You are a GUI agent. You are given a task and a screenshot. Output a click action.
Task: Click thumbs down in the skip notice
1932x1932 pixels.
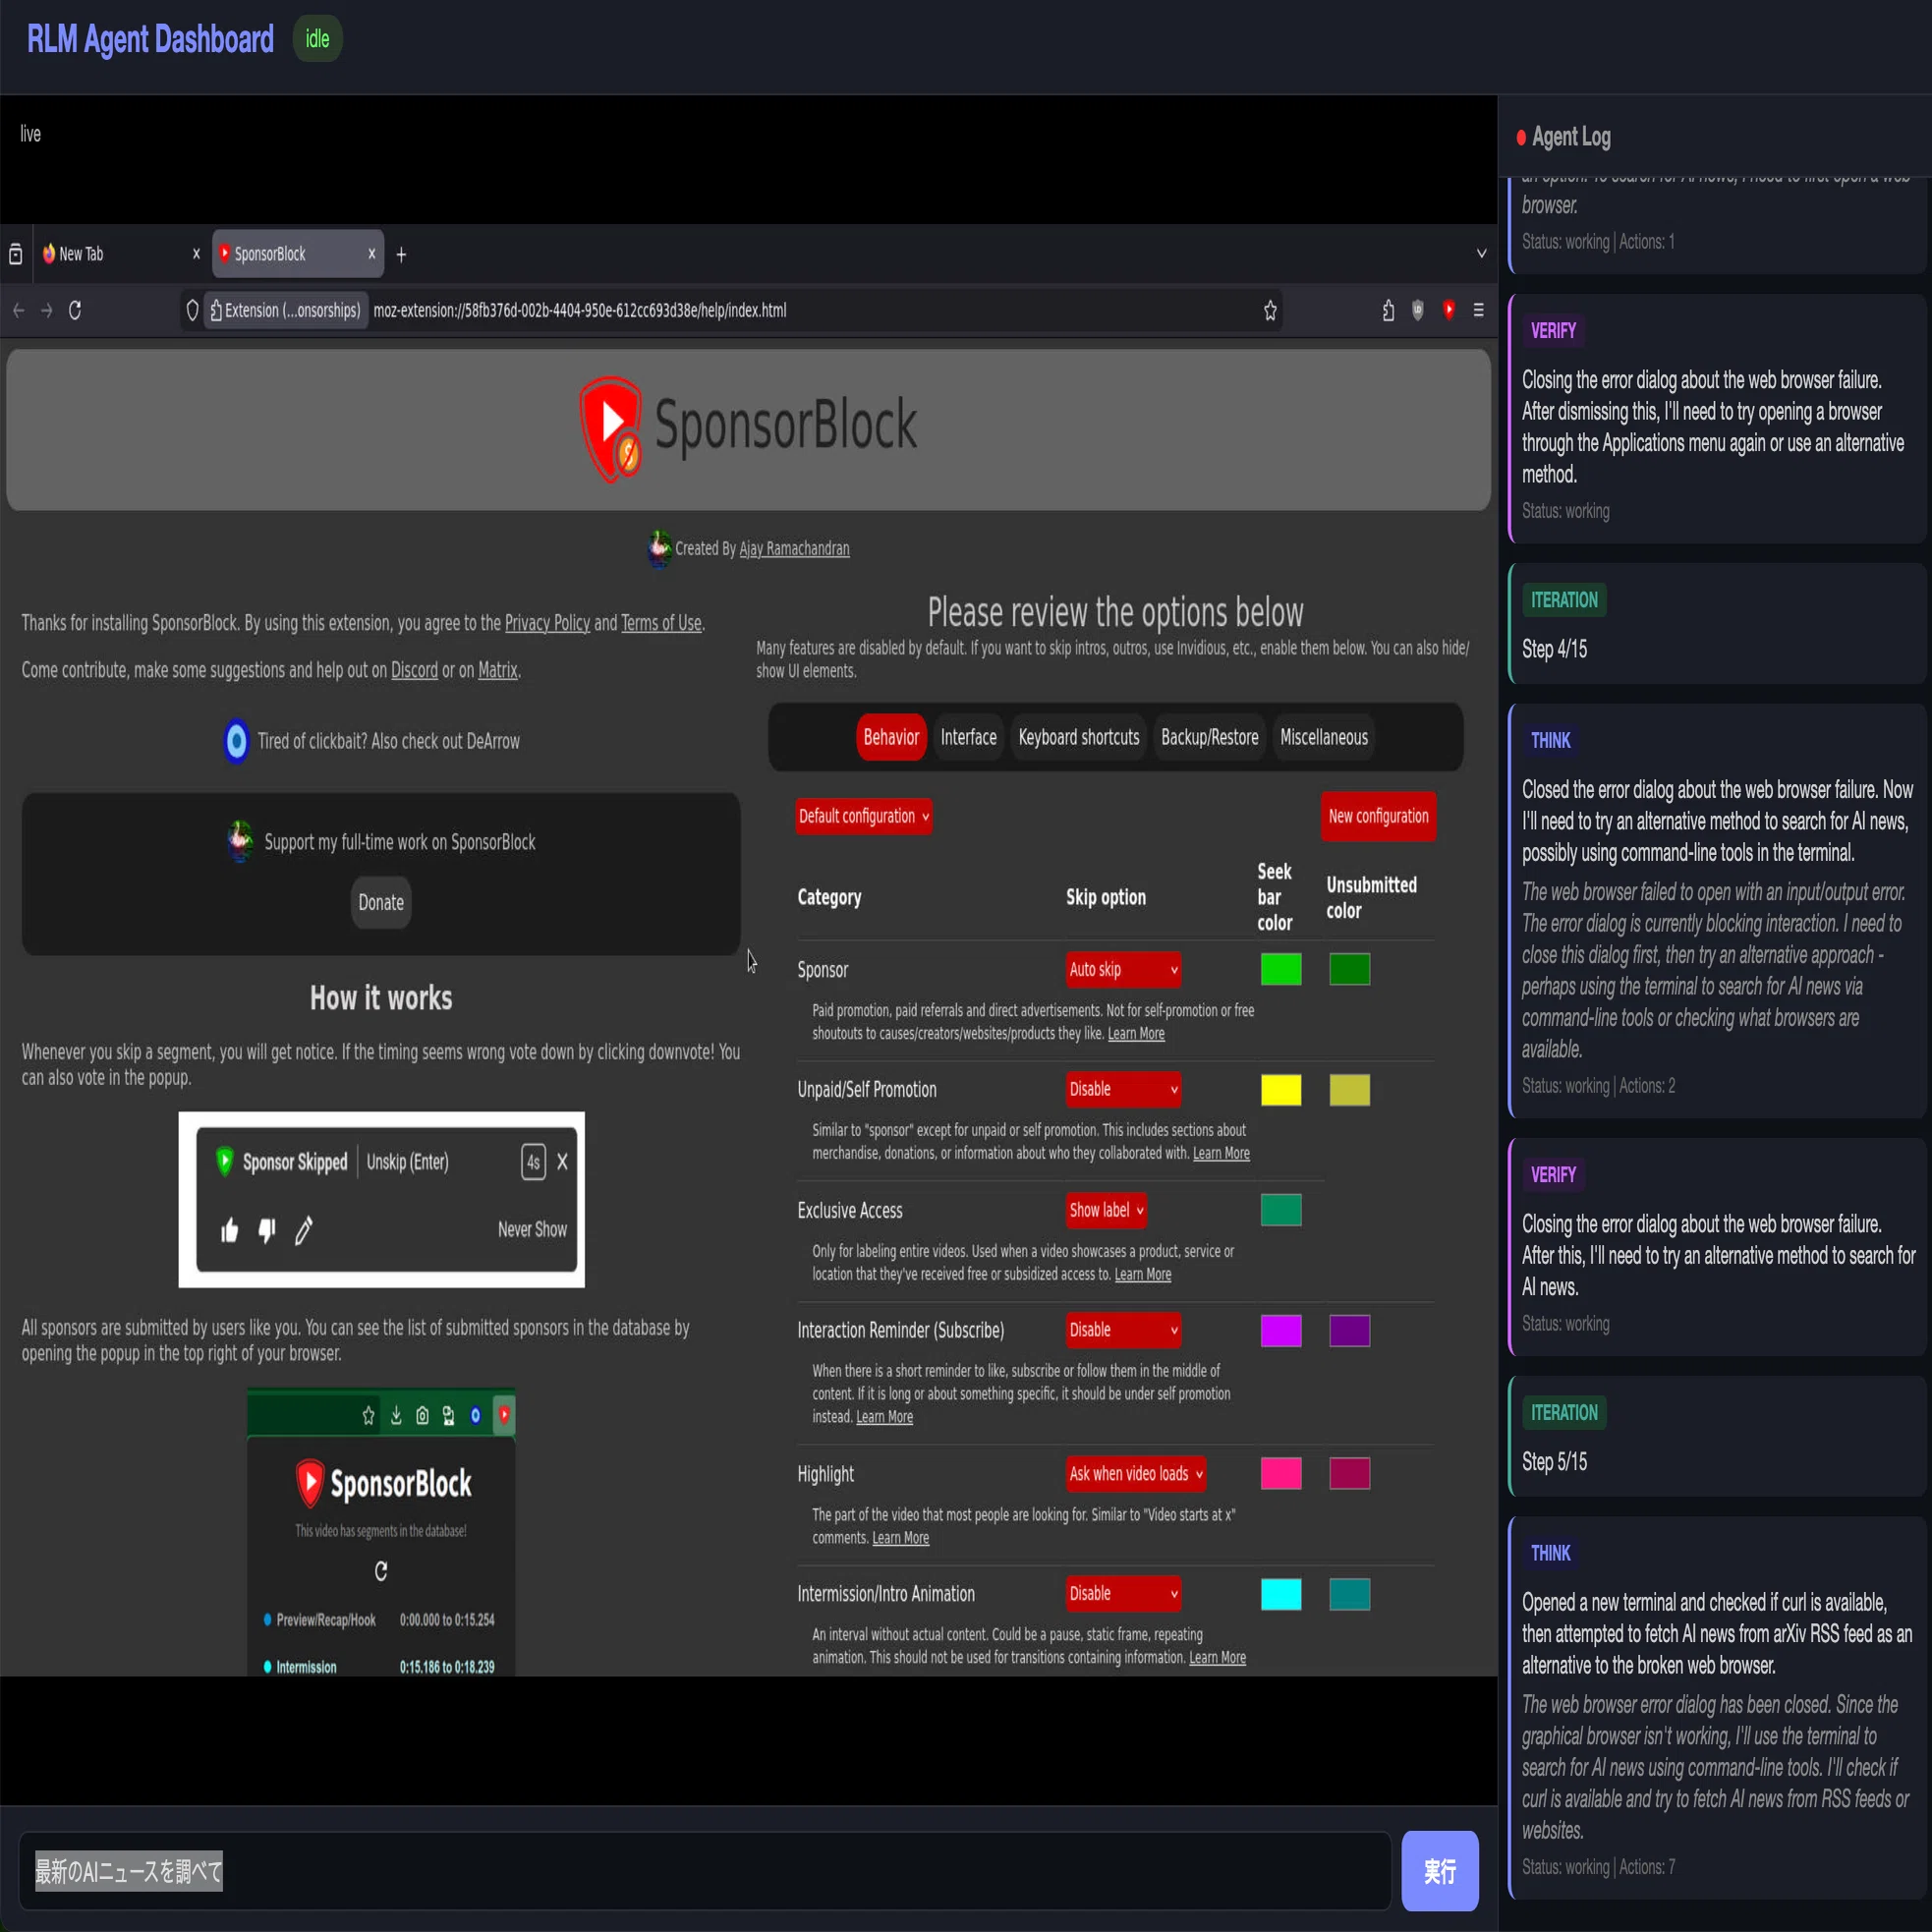[x=267, y=1230]
